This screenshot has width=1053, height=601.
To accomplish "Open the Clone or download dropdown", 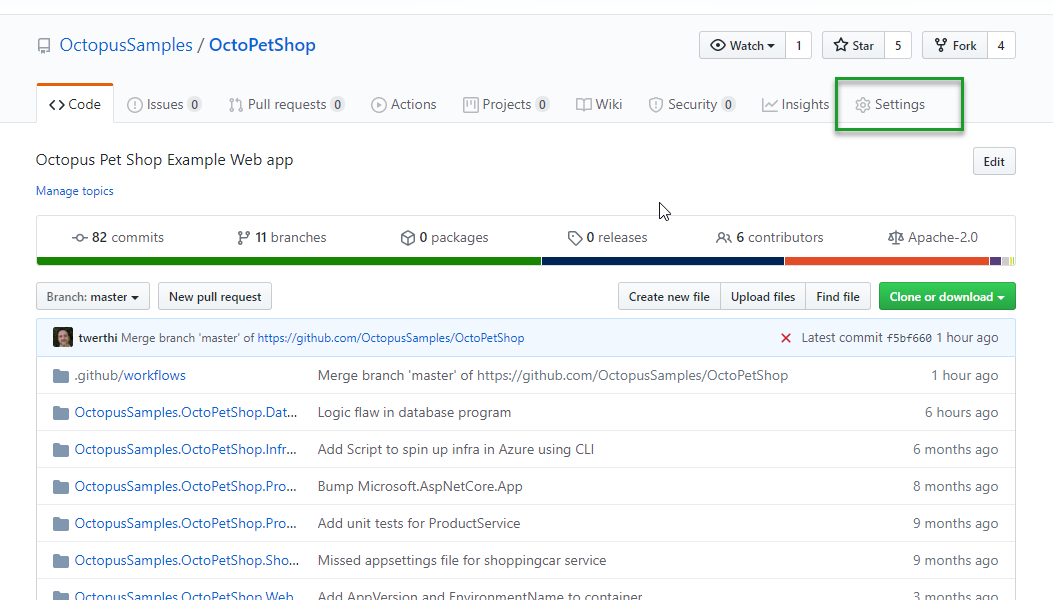I will tap(947, 297).
